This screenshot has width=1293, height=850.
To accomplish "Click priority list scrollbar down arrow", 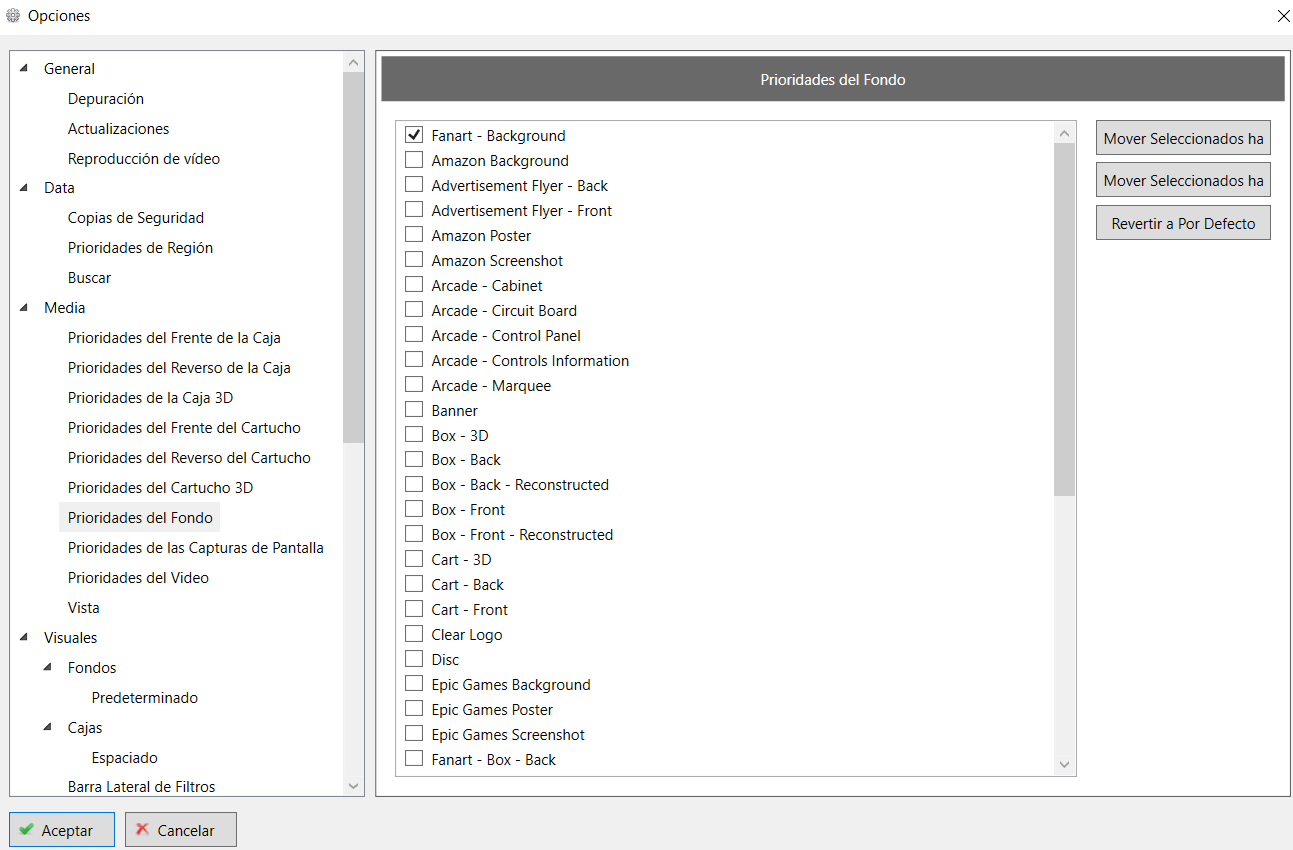I will 1064,765.
